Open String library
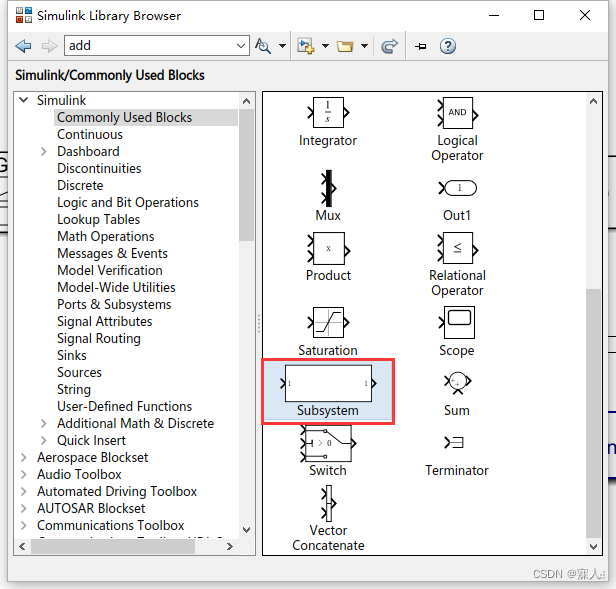 (x=74, y=389)
